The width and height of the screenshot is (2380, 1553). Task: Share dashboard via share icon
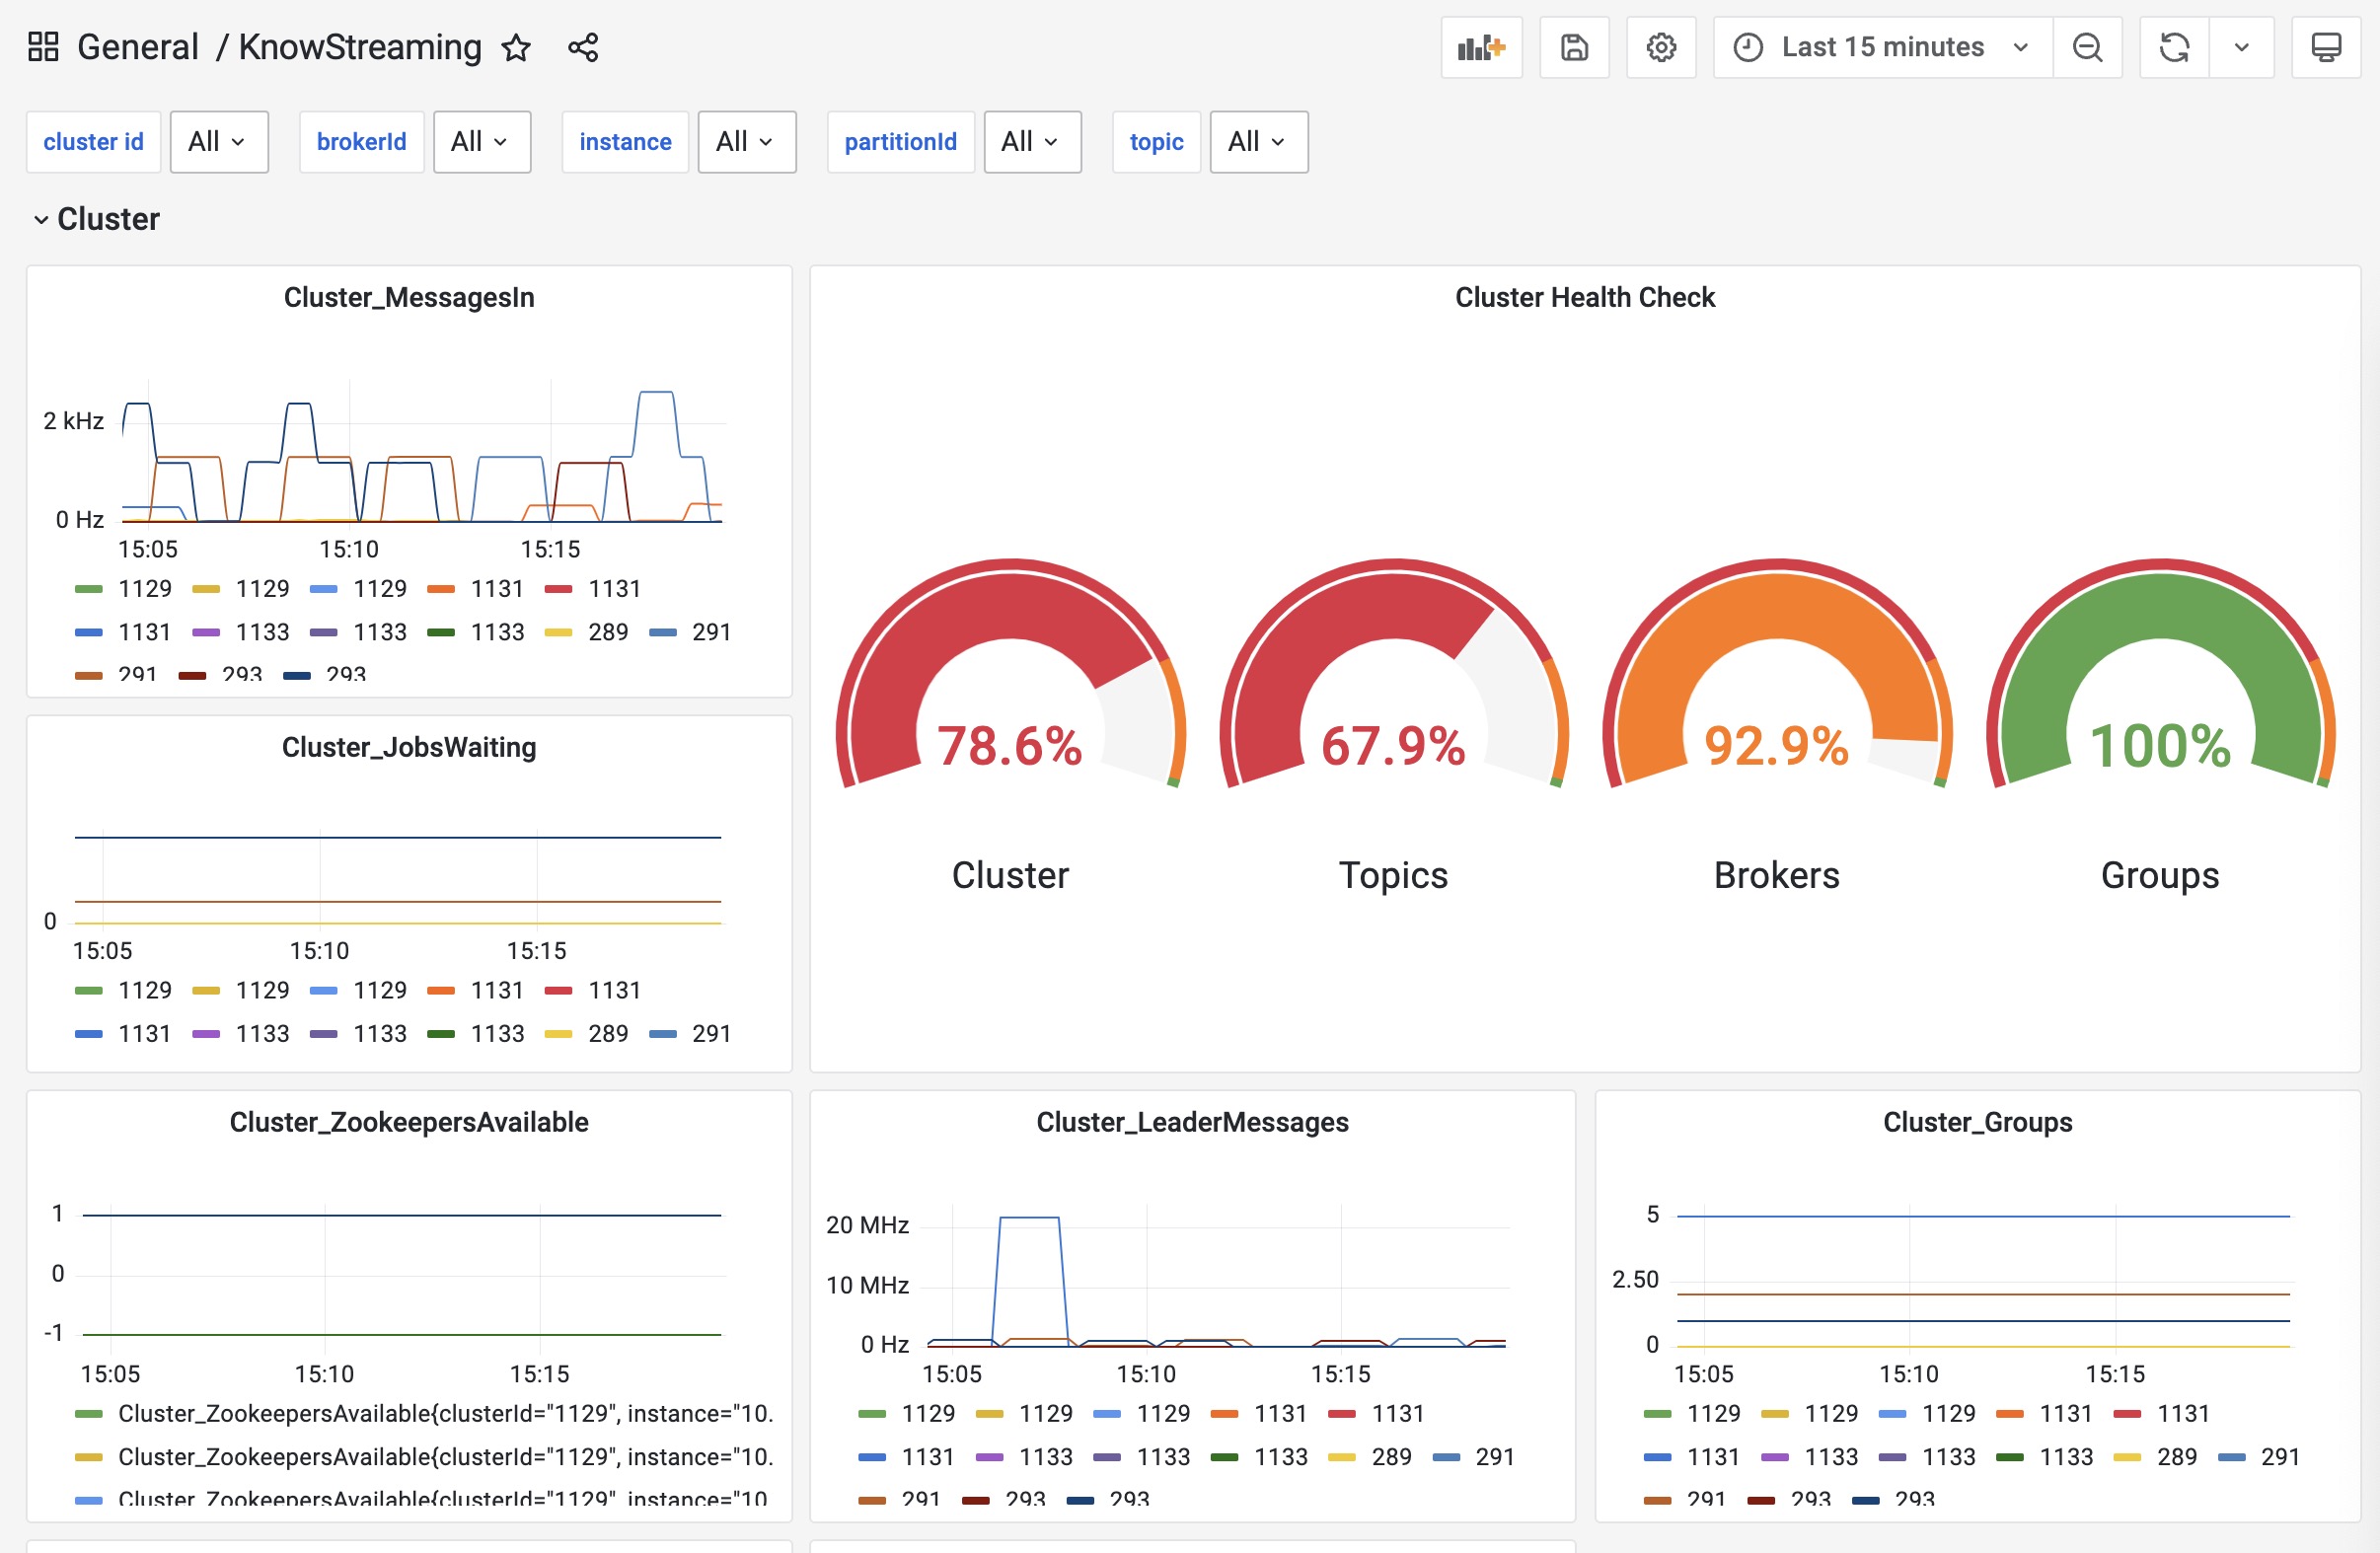pos(583,47)
